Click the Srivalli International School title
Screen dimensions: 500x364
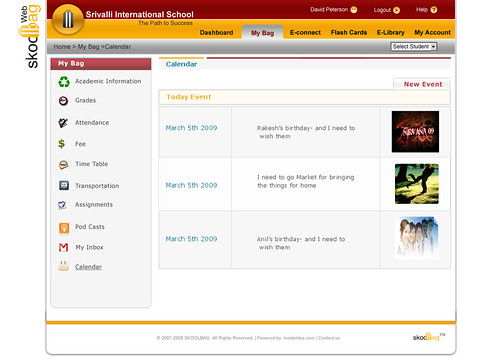point(139,14)
